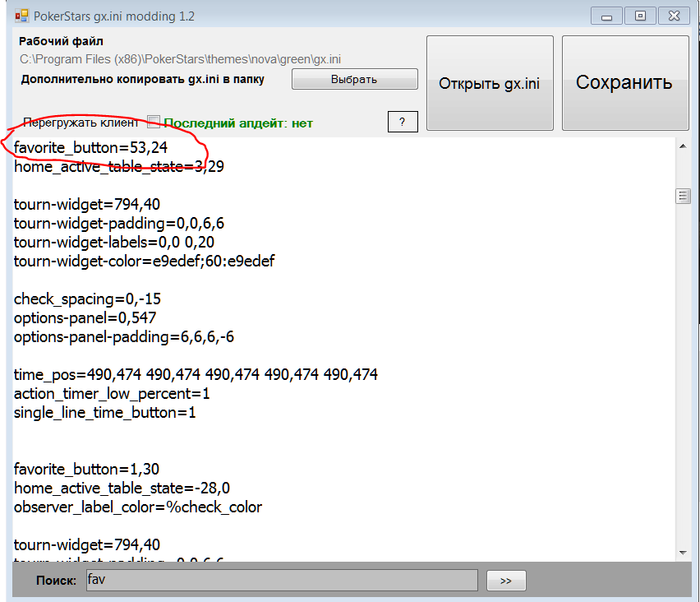Viewport: 700px width, 602px height.
Task: Click the Выбрать folder button
Action: [x=354, y=79]
